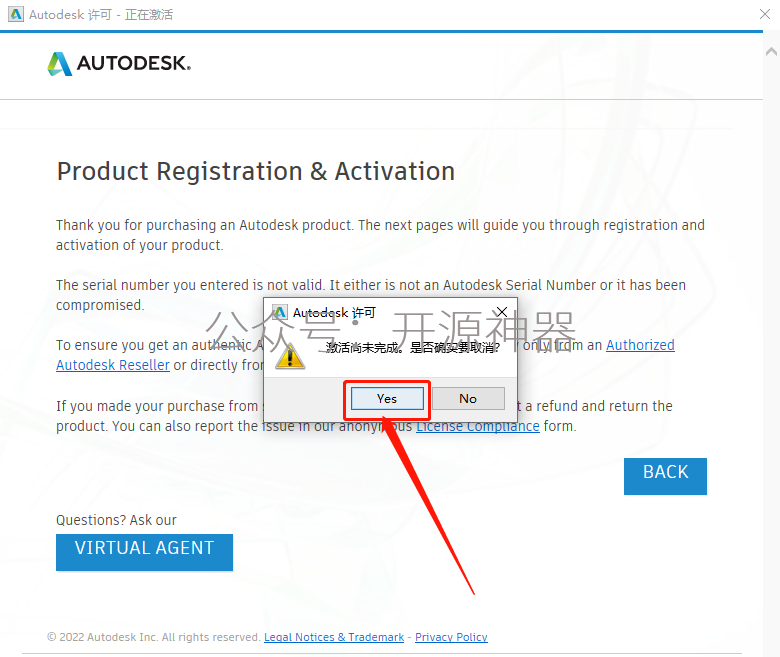The width and height of the screenshot is (780, 657).
Task: Click the scroll-up arrow on the right scrollbar
Action: coord(772,51)
